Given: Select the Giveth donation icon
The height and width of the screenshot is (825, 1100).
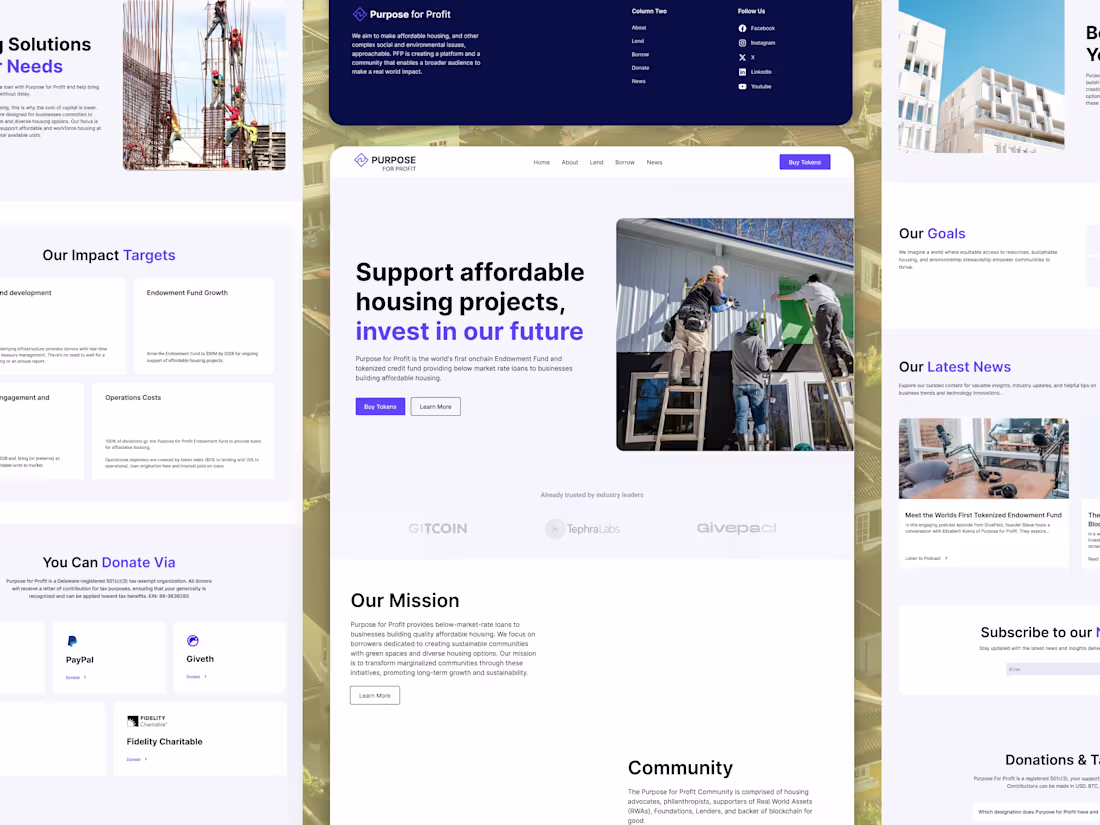Looking at the screenshot, I should 192,641.
